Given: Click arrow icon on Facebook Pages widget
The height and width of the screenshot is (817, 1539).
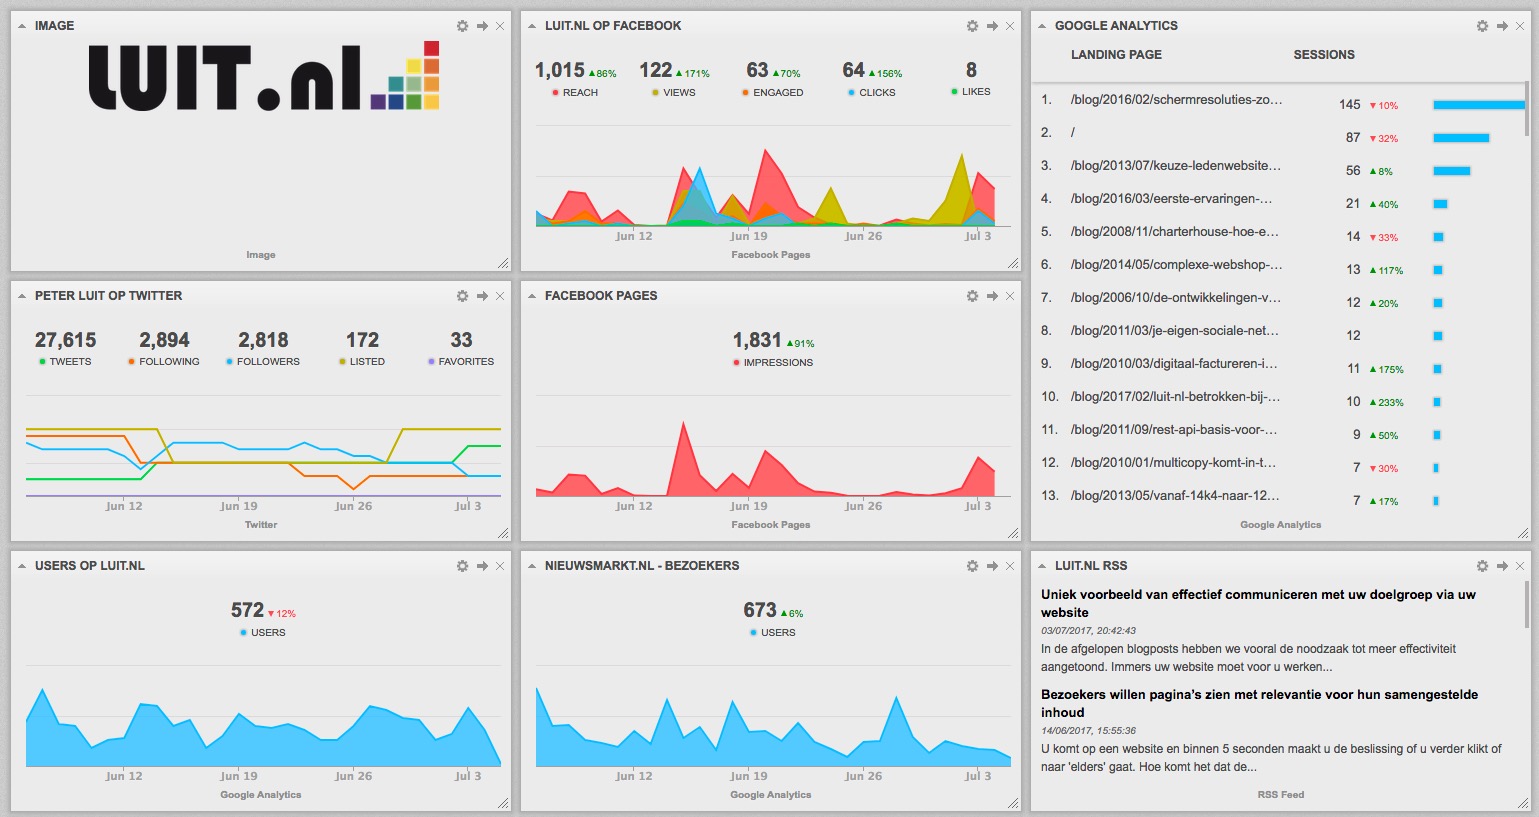Looking at the screenshot, I should point(992,296).
